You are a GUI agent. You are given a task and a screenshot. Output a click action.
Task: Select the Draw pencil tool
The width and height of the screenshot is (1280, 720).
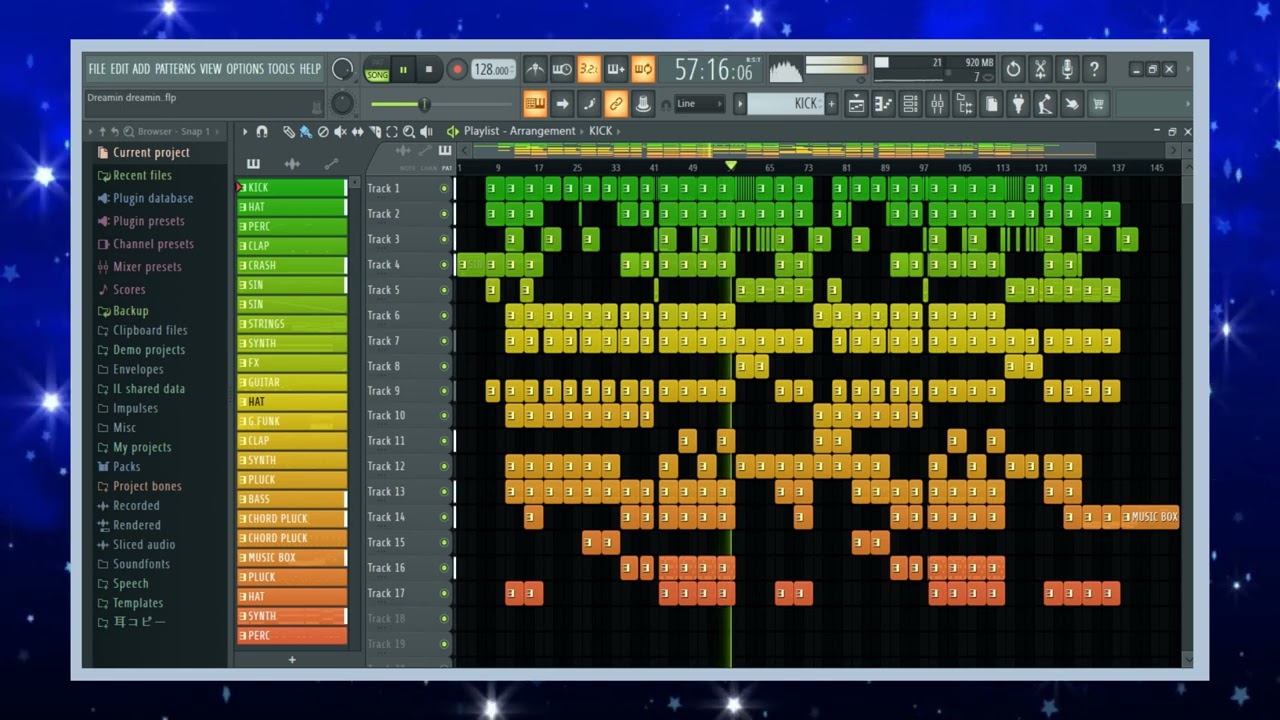click(x=288, y=131)
